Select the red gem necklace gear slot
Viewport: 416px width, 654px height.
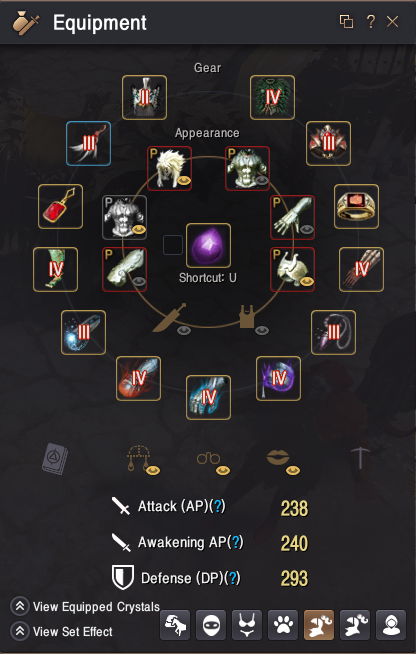(x=61, y=206)
